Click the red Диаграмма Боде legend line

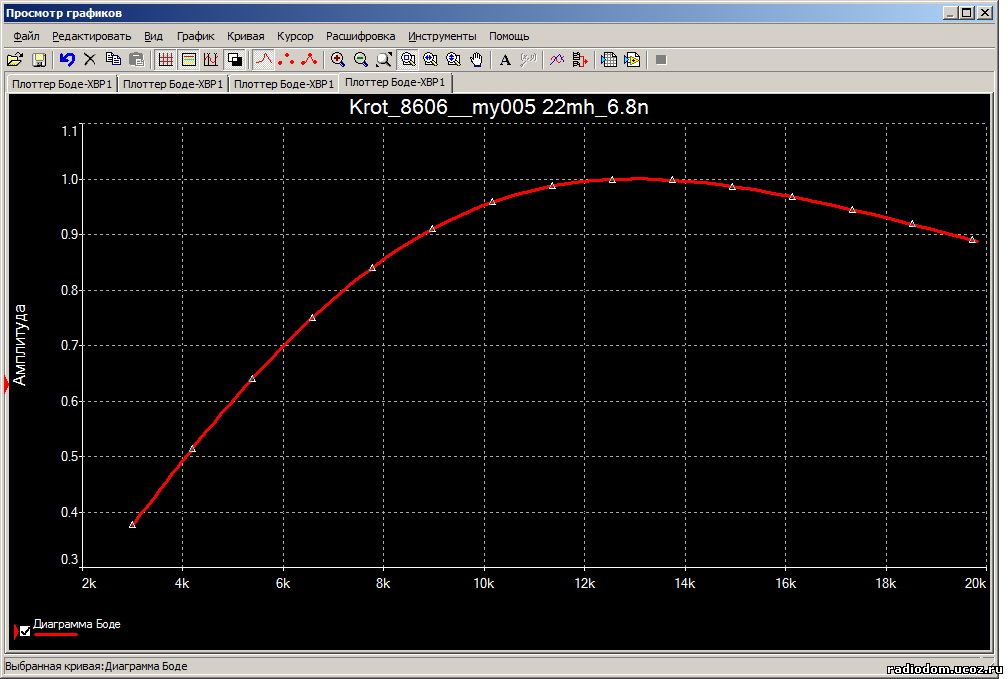[55, 635]
